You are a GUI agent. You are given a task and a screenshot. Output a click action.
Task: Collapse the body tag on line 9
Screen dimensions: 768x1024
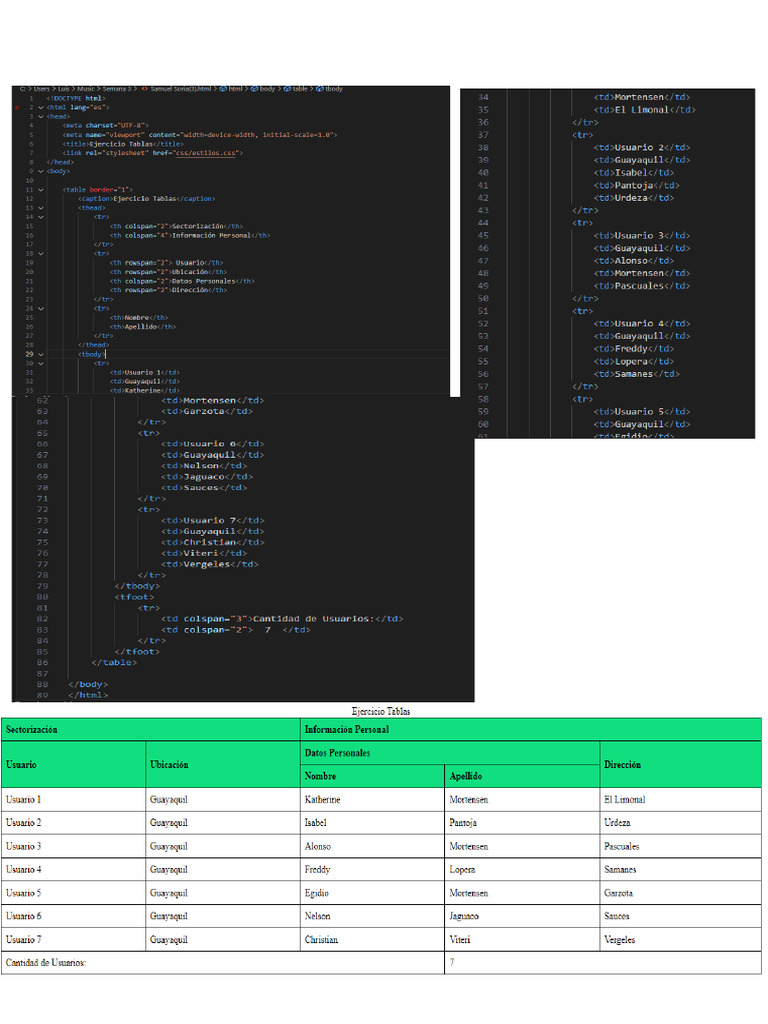[41, 171]
